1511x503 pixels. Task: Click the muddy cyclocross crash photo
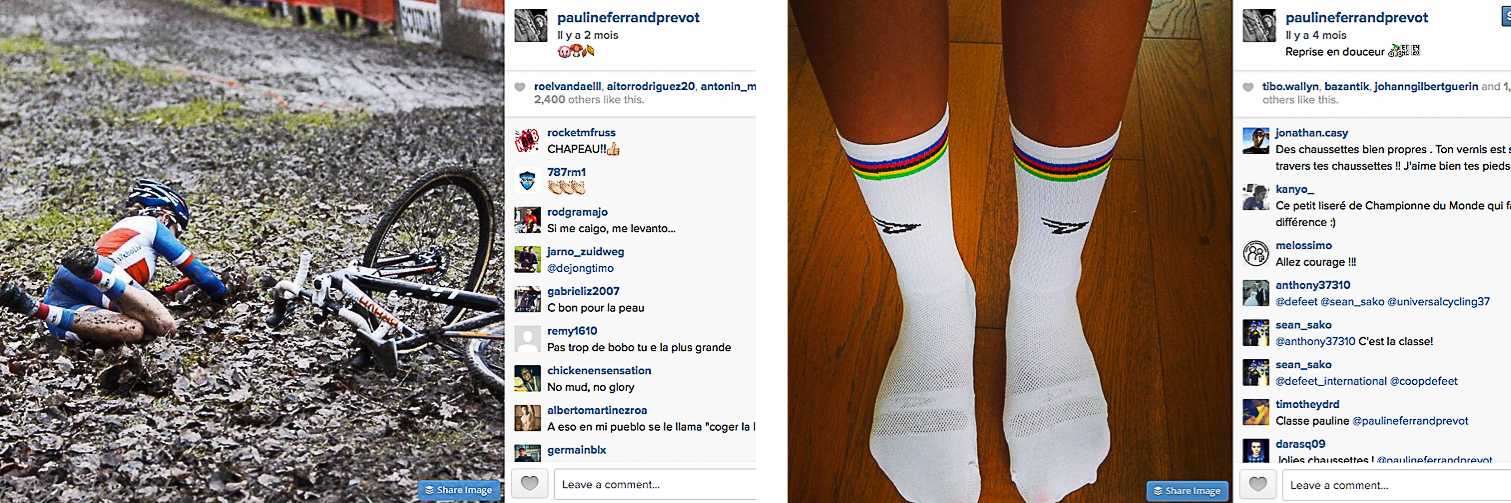pyautogui.click(x=252, y=251)
